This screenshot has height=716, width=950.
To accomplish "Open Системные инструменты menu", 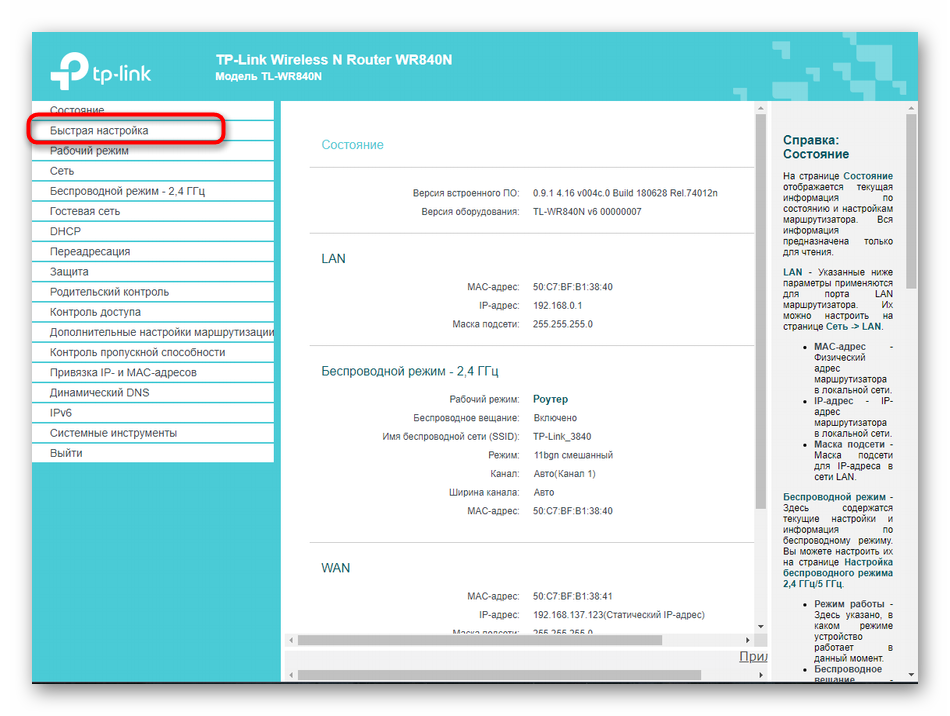I will pyautogui.click(x=113, y=433).
